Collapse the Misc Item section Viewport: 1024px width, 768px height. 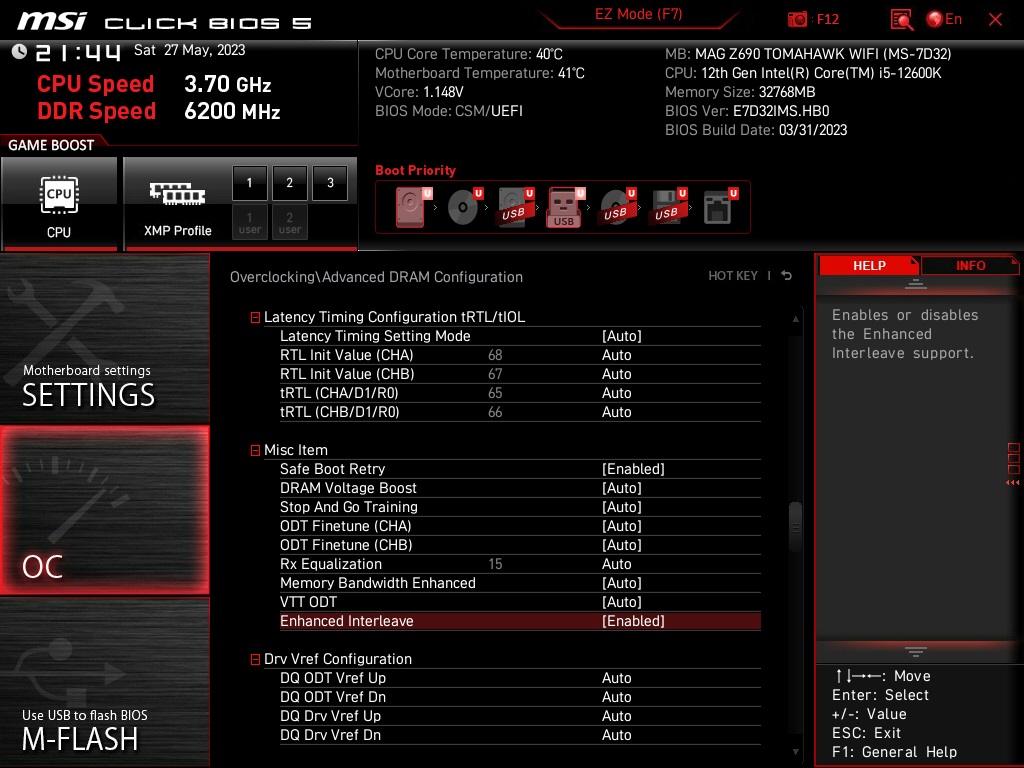pos(255,451)
